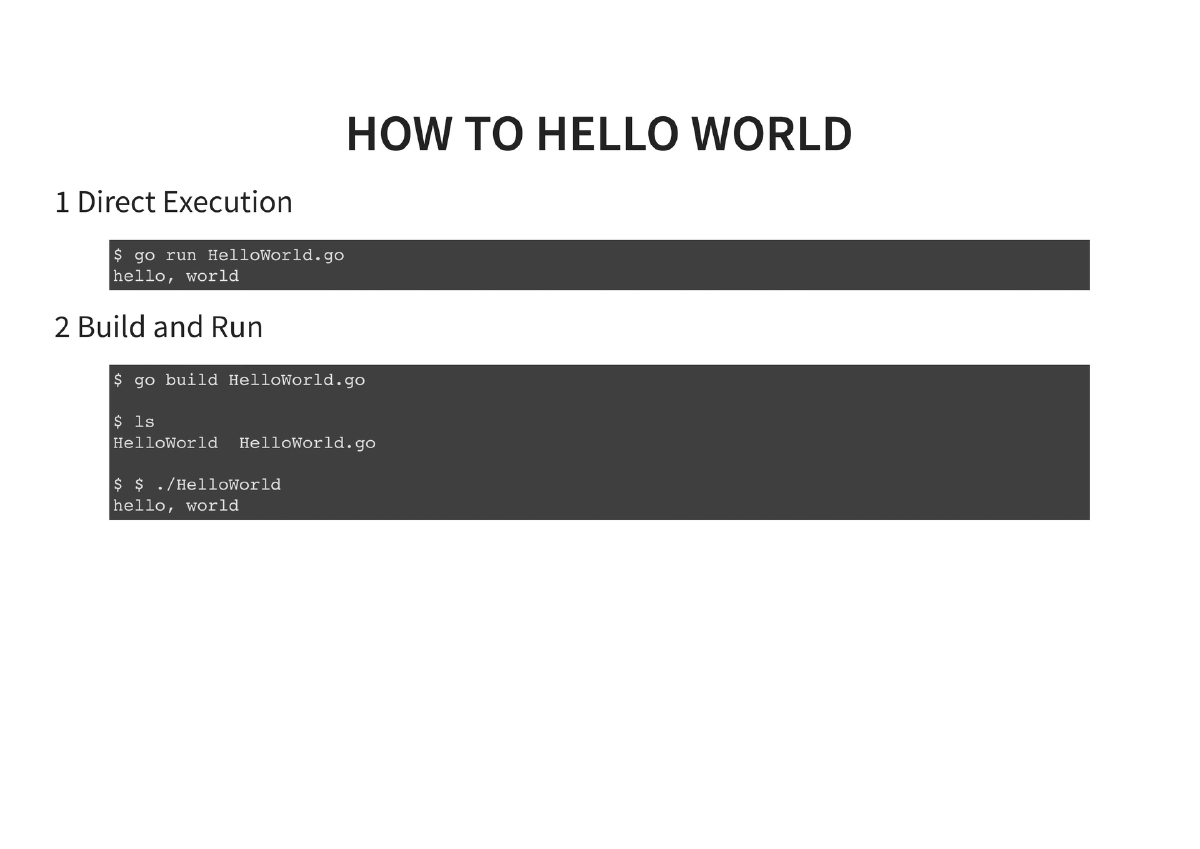Select the heading 2 Build and Run
The height and width of the screenshot is (849, 1200).
[x=159, y=326]
